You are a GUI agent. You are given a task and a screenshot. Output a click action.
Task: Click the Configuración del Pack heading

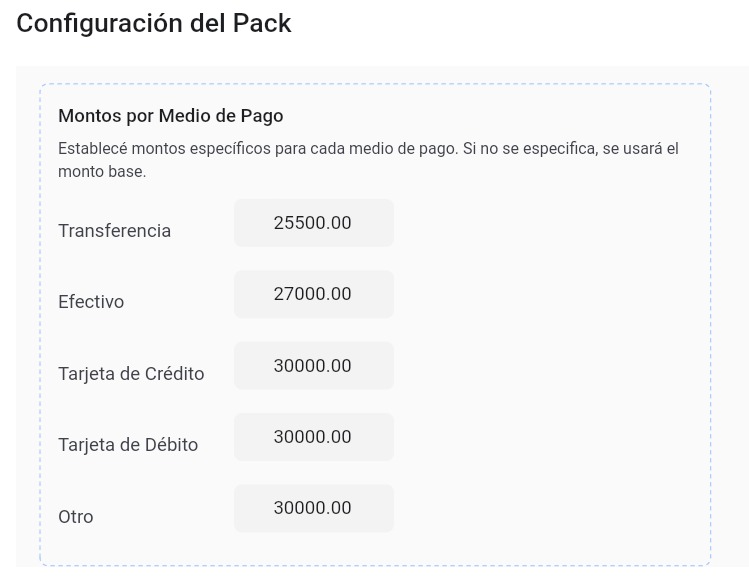(x=154, y=24)
